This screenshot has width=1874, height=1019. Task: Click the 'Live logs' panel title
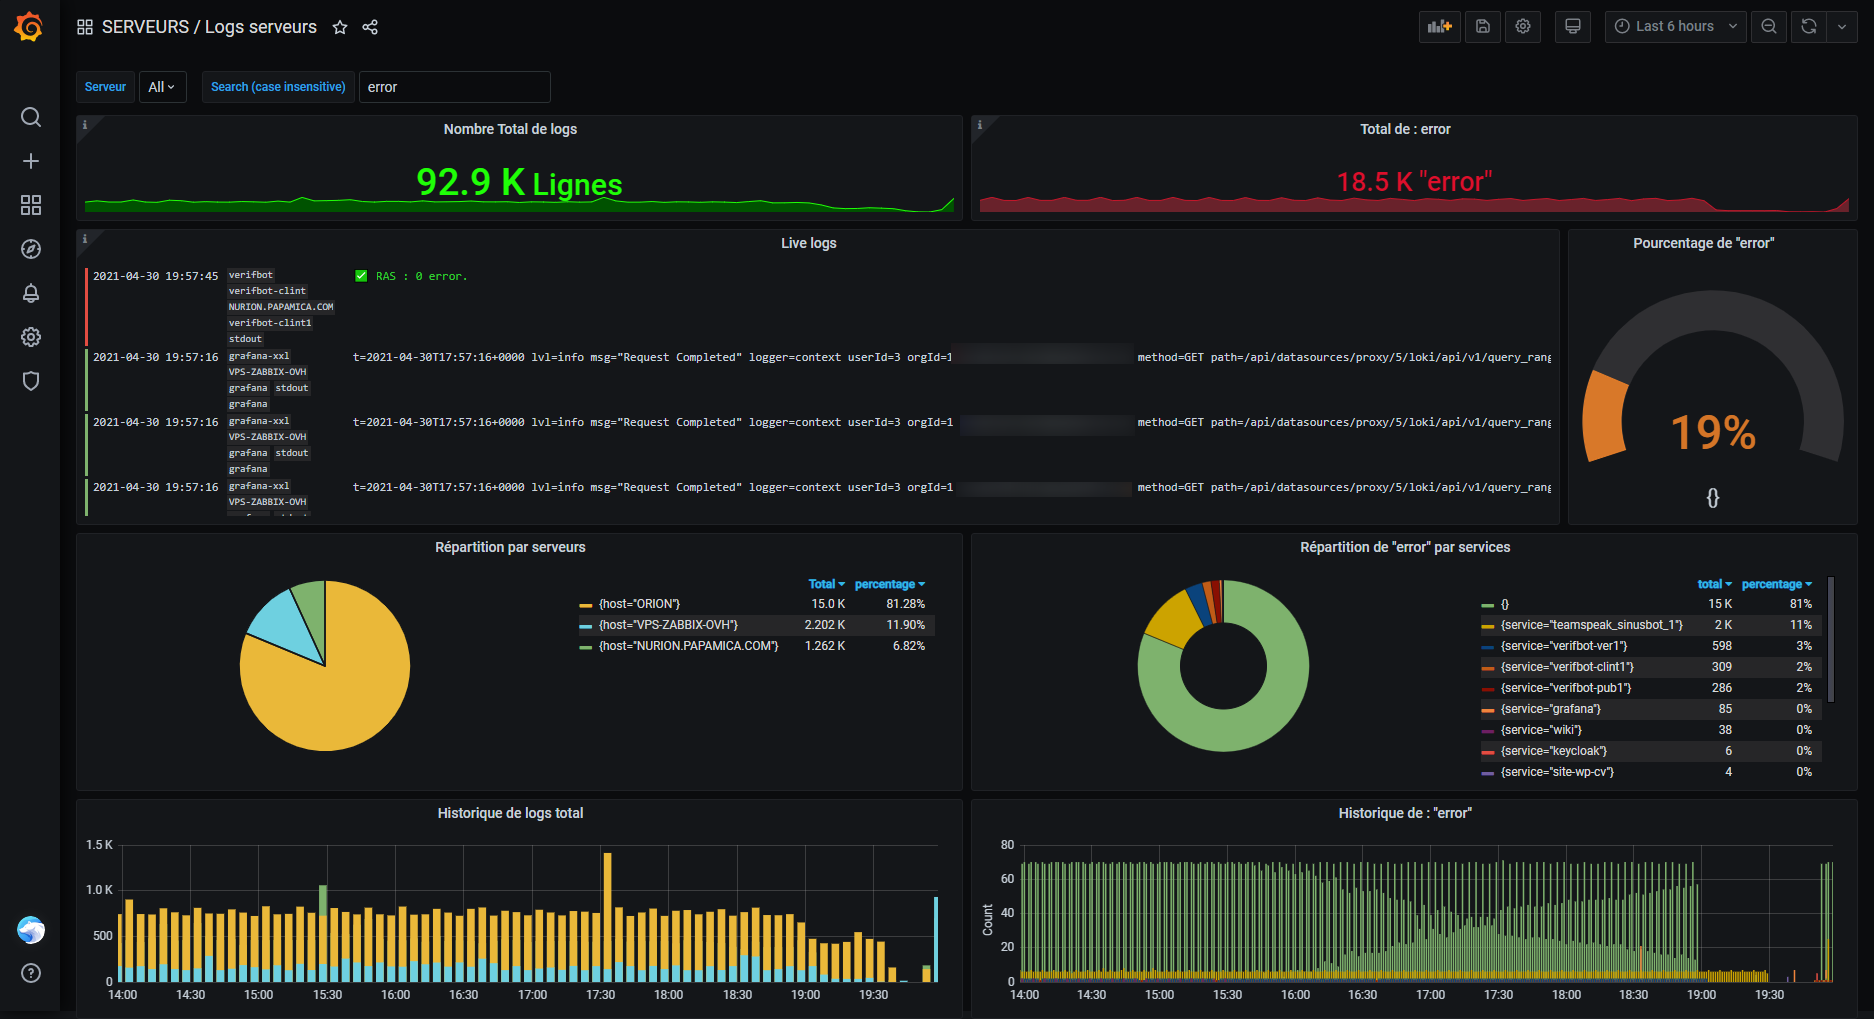808,243
